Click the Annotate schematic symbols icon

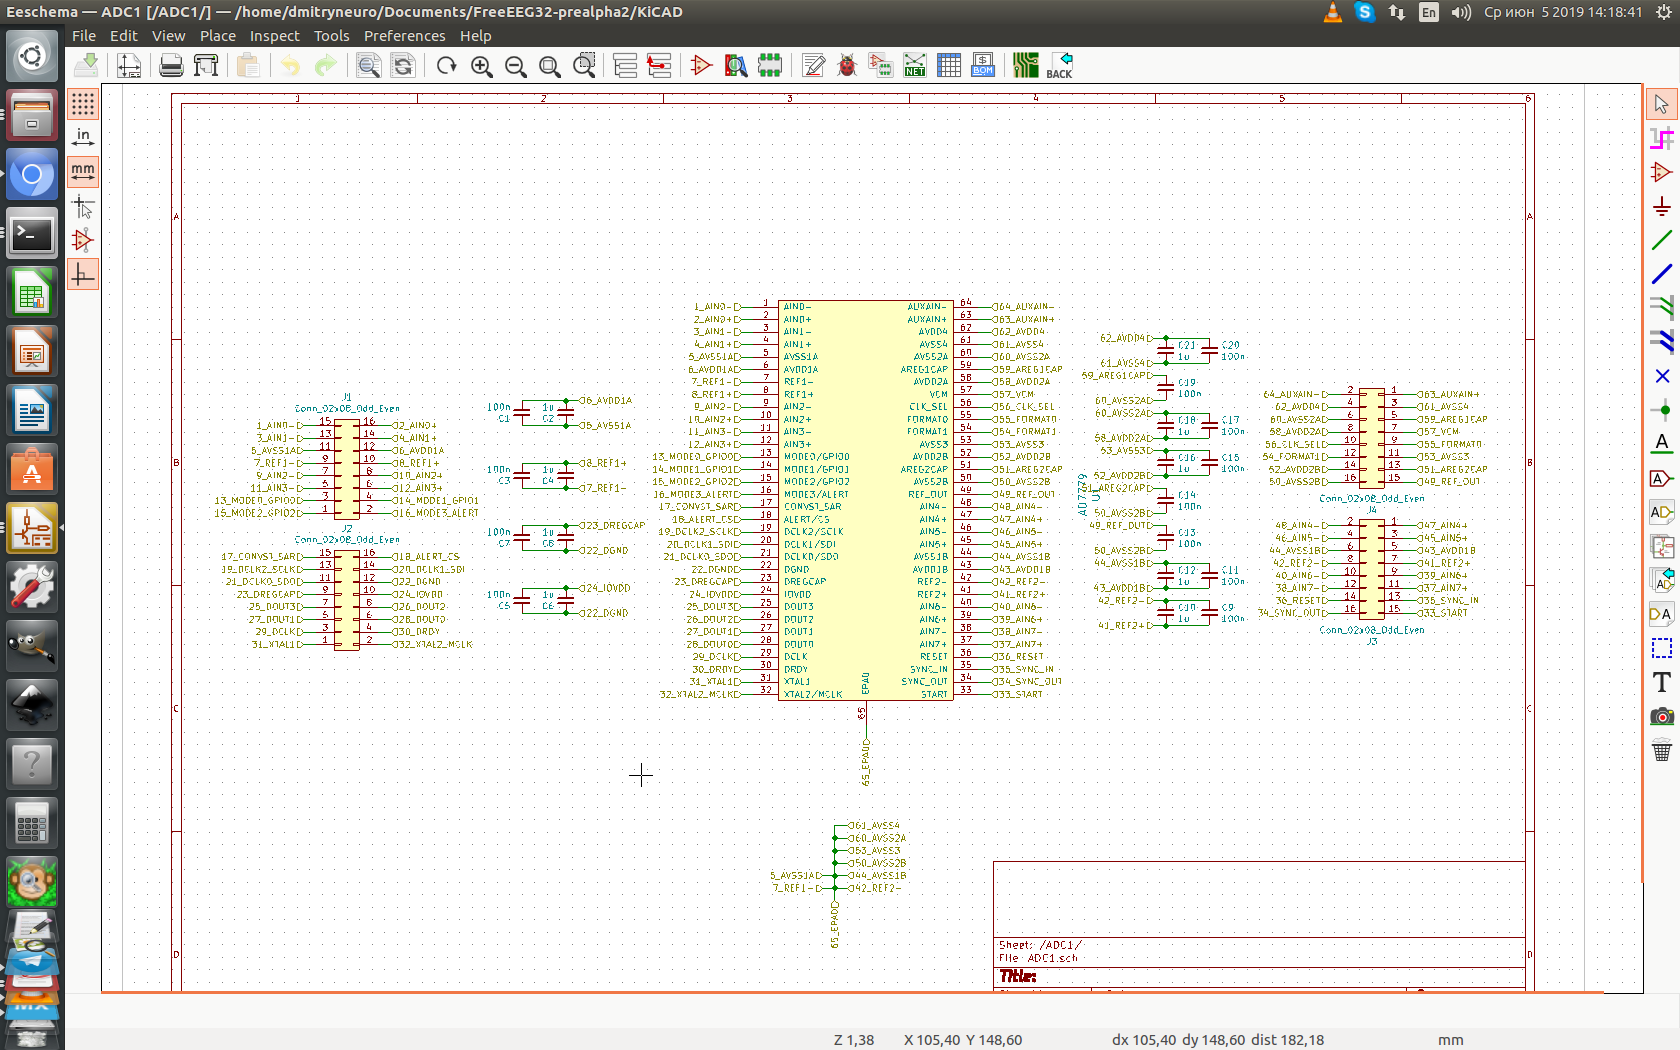coord(813,66)
